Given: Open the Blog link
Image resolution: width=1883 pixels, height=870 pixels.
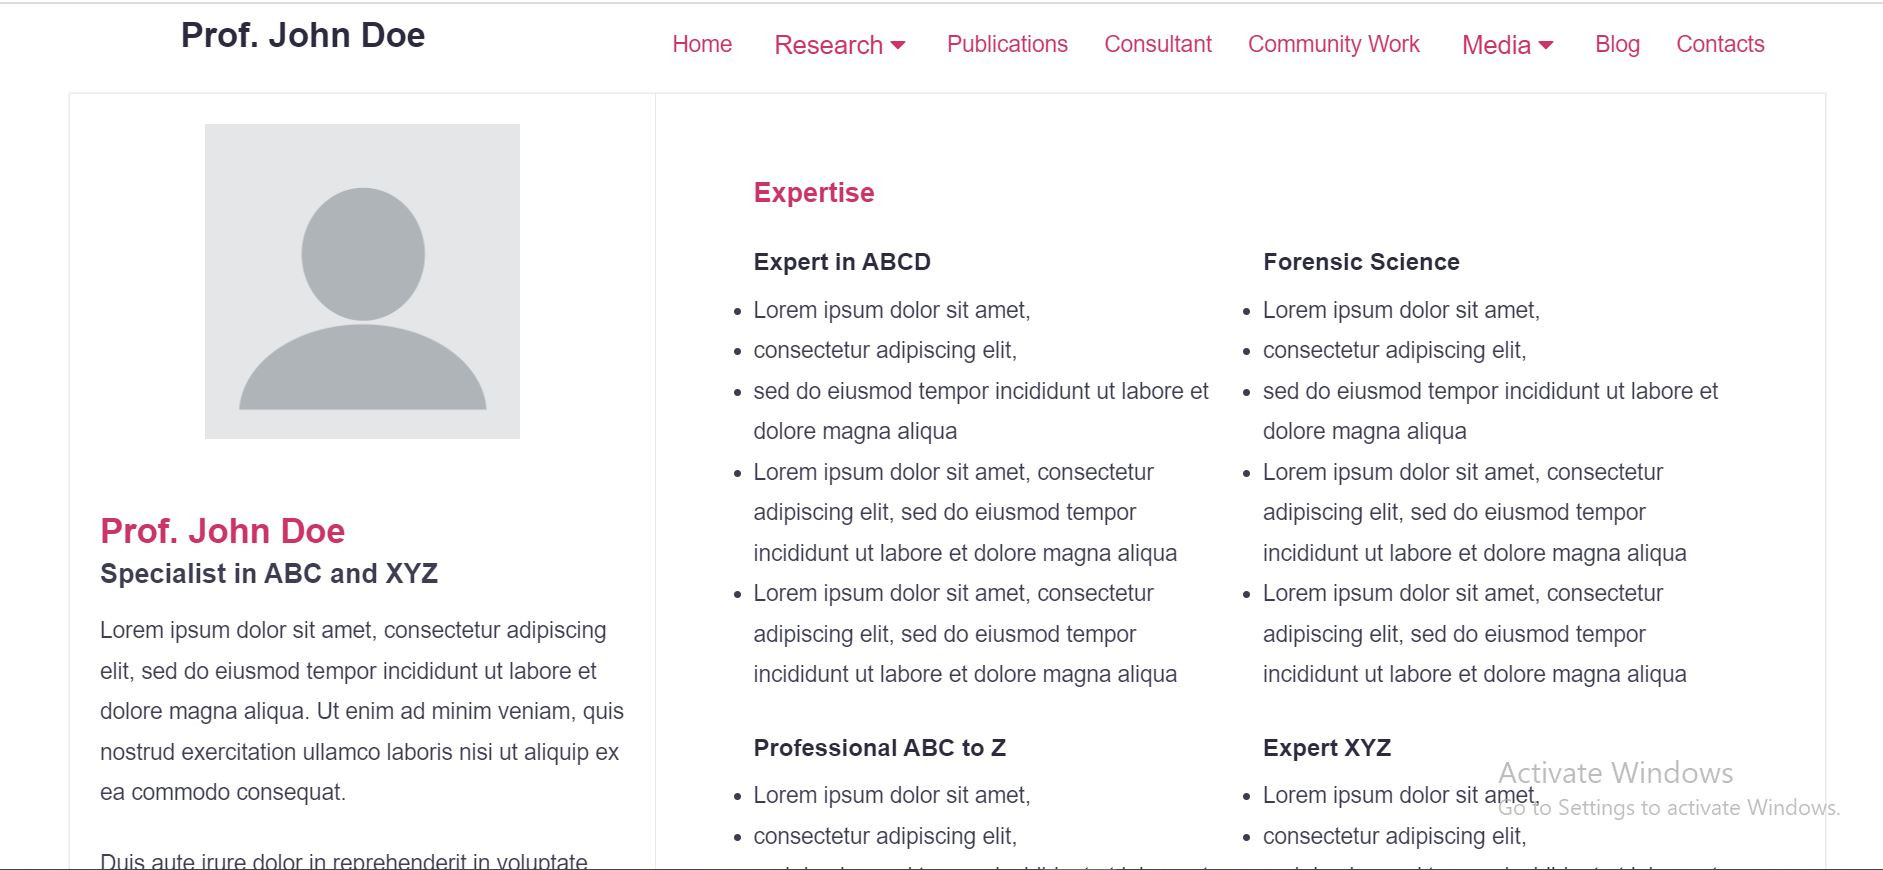Looking at the screenshot, I should 1617,44.
